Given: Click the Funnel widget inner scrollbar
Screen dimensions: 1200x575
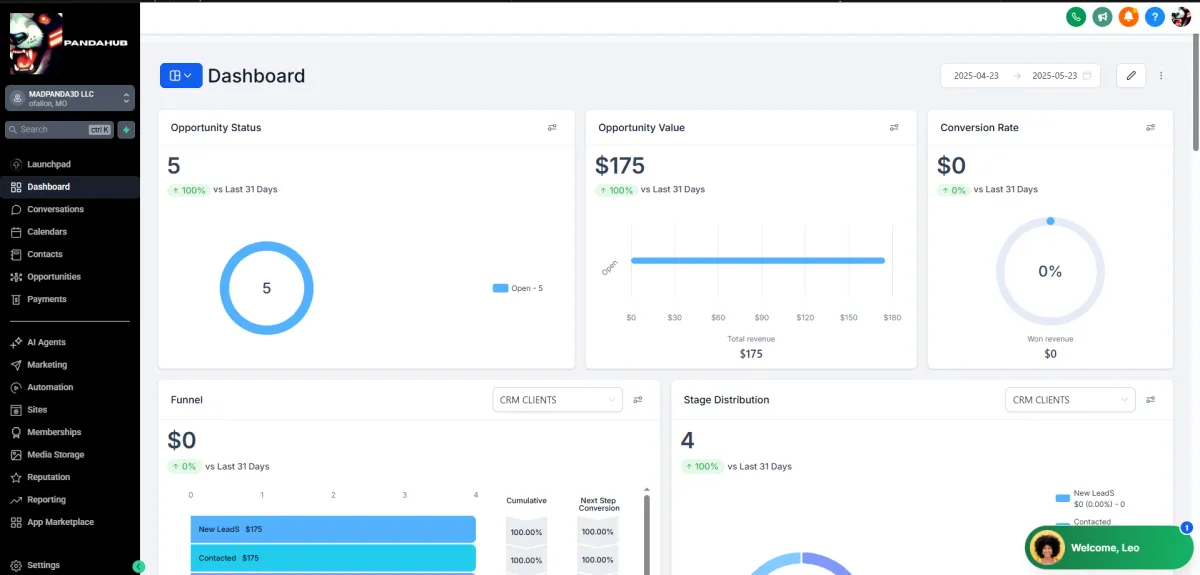Looking at the screenshot, I should 647,534.
